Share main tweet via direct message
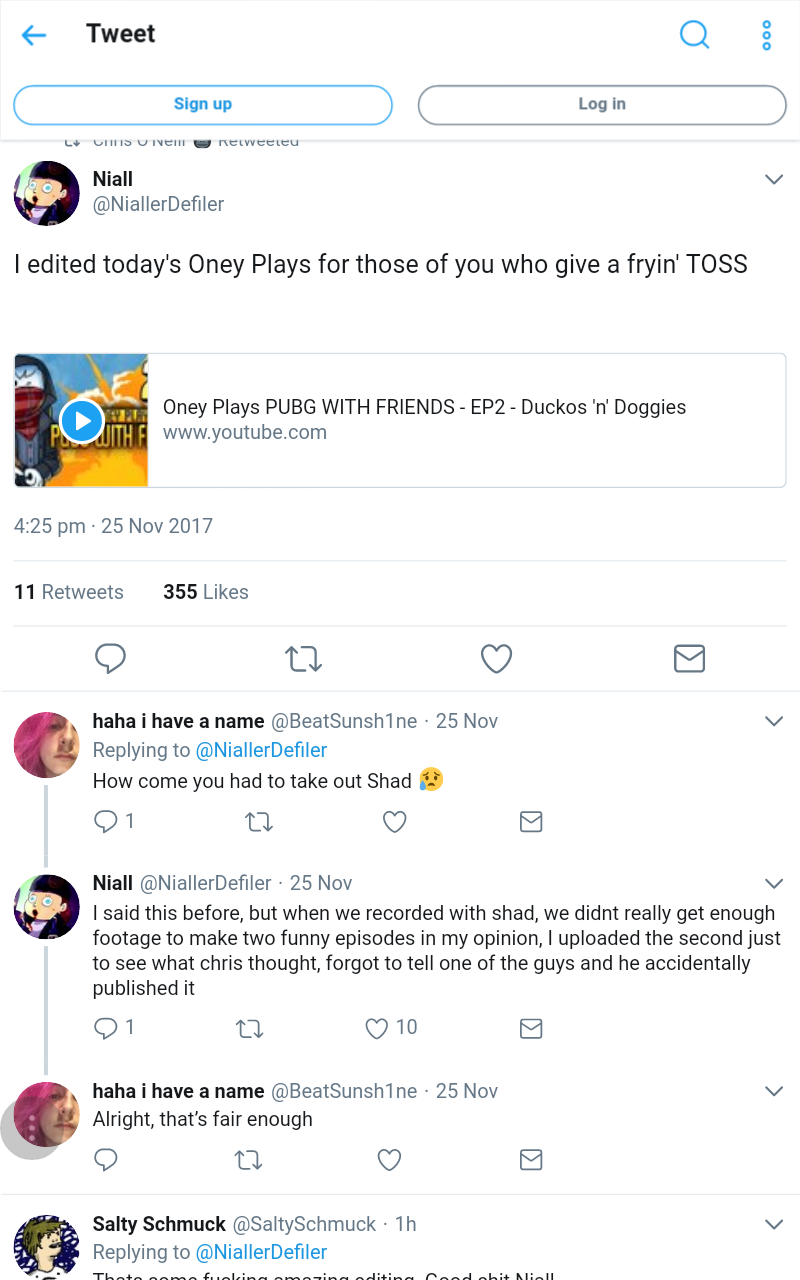This screenshot has height=1280, width=800. [x=689, y=658]
